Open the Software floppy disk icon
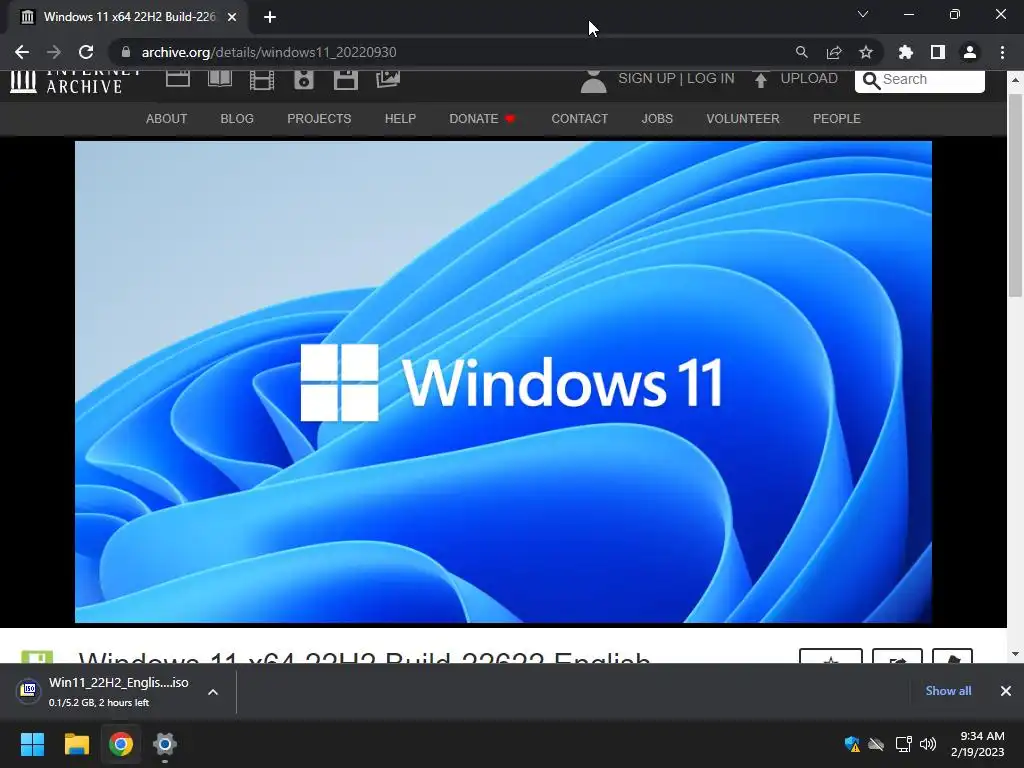 click(345, 80)
